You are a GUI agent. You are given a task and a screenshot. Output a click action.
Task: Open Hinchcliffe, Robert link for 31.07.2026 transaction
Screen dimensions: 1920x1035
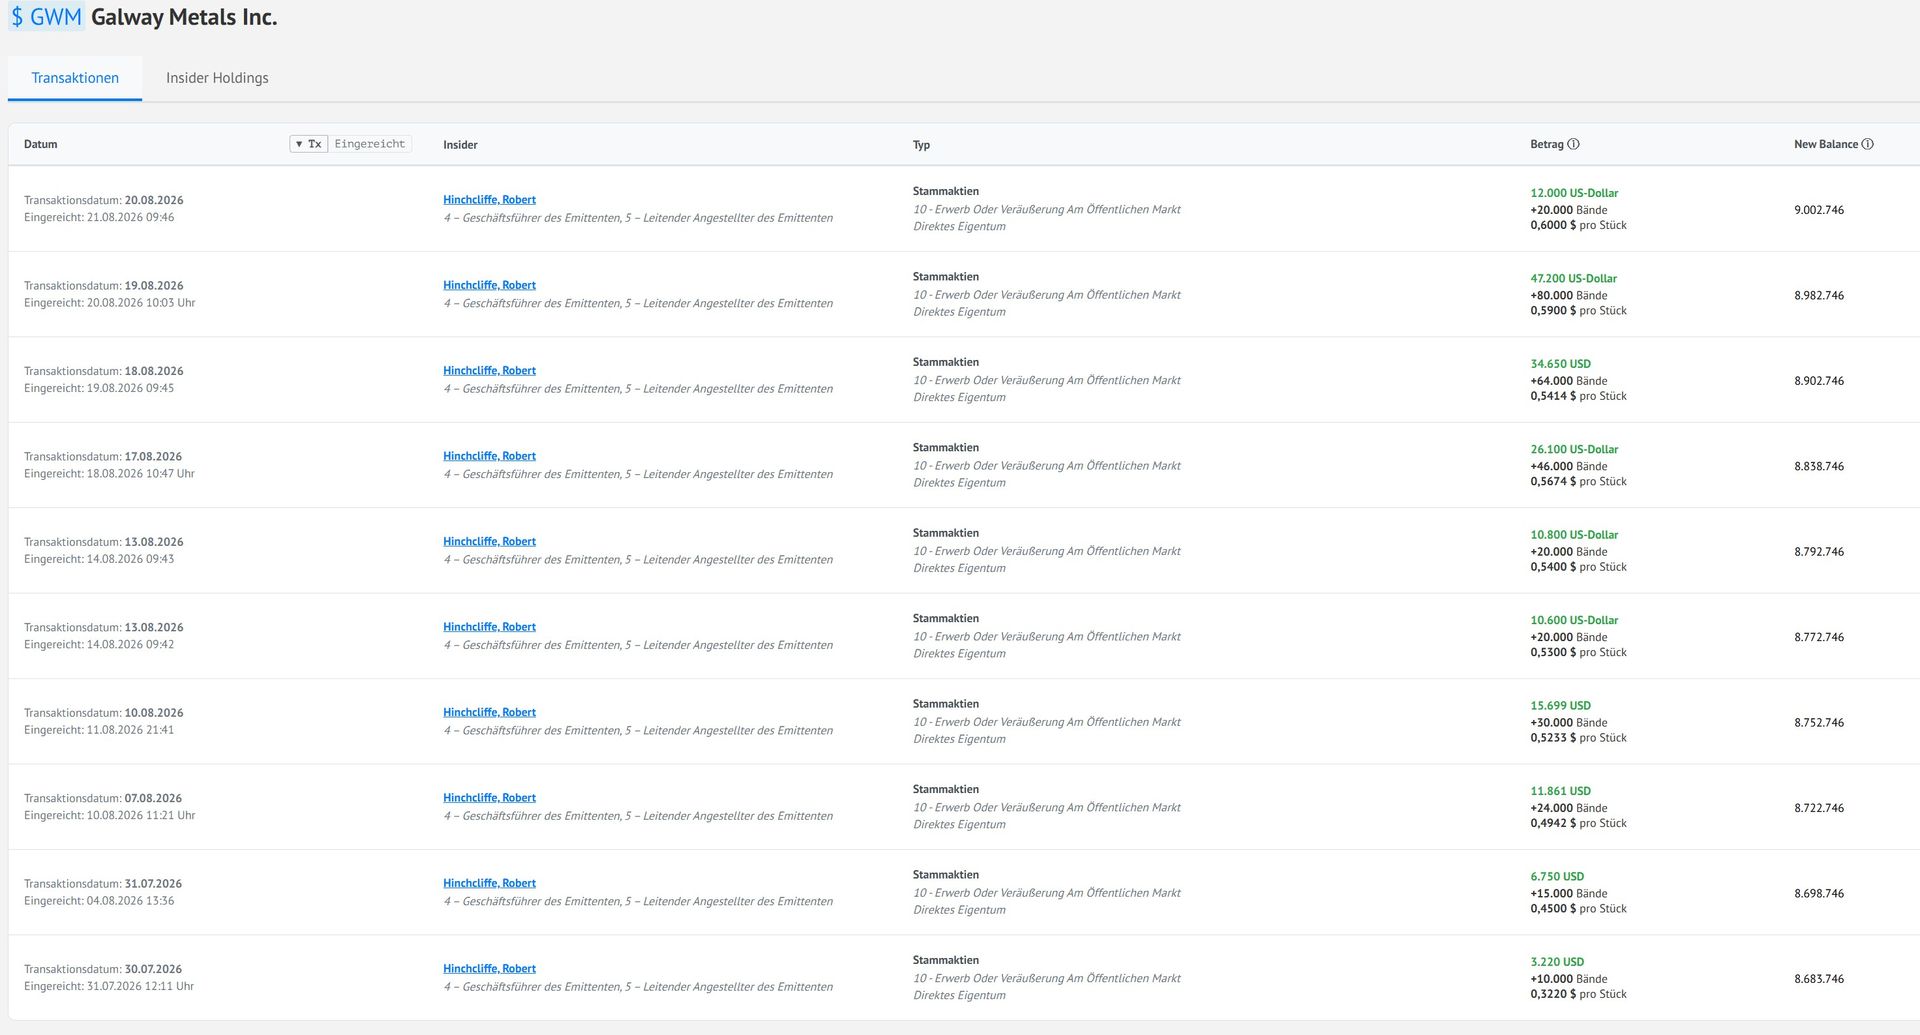click(x=489, y=883)
